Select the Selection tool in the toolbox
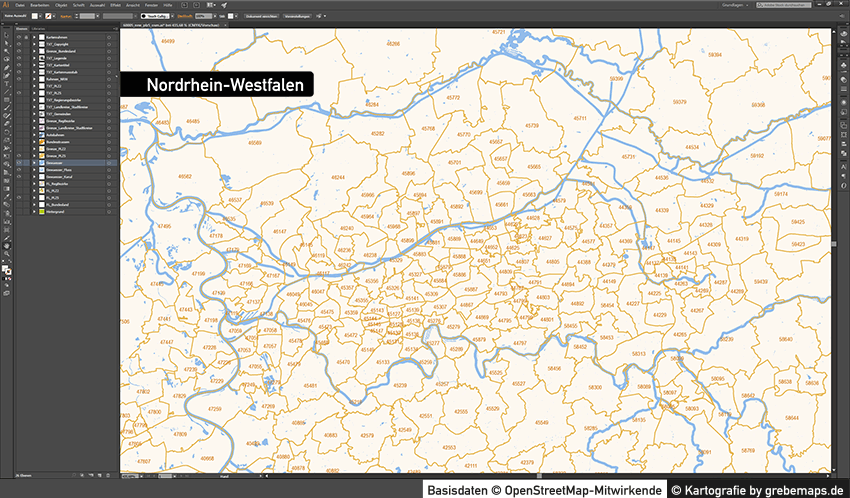This screenshot has width=850, height=498. pyautogui.click(x=6, y=35)
